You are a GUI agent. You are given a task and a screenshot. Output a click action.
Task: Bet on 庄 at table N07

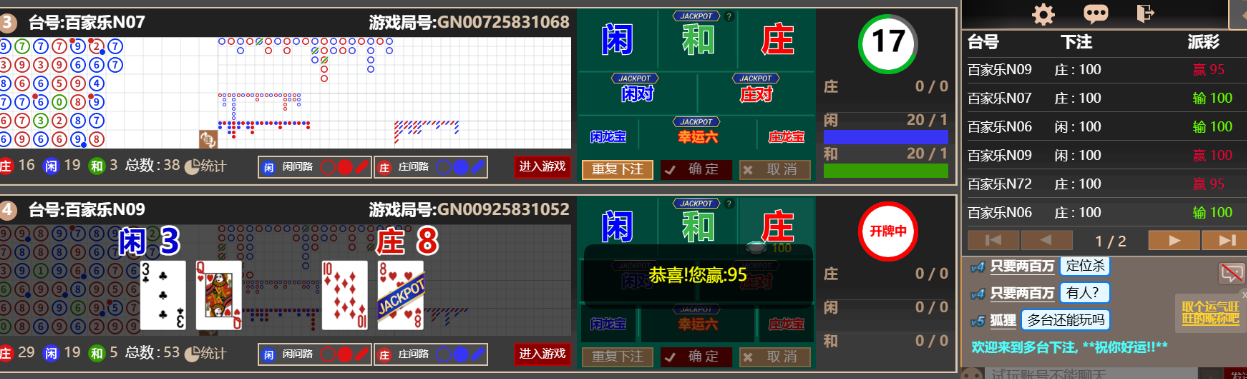coord(777,39)
